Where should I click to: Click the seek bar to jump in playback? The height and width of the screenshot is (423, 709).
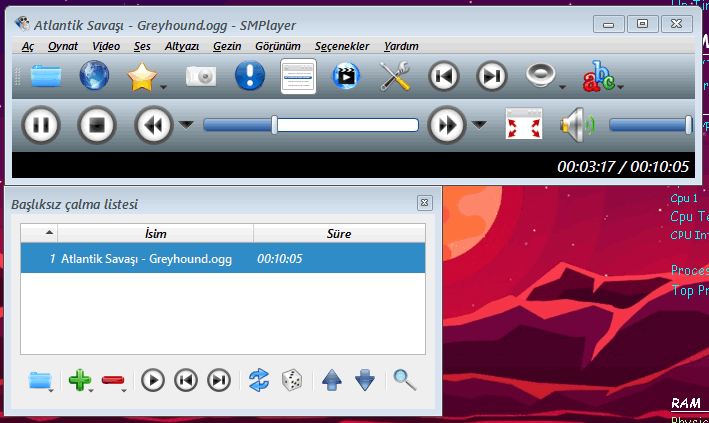(x=311, y=125)
